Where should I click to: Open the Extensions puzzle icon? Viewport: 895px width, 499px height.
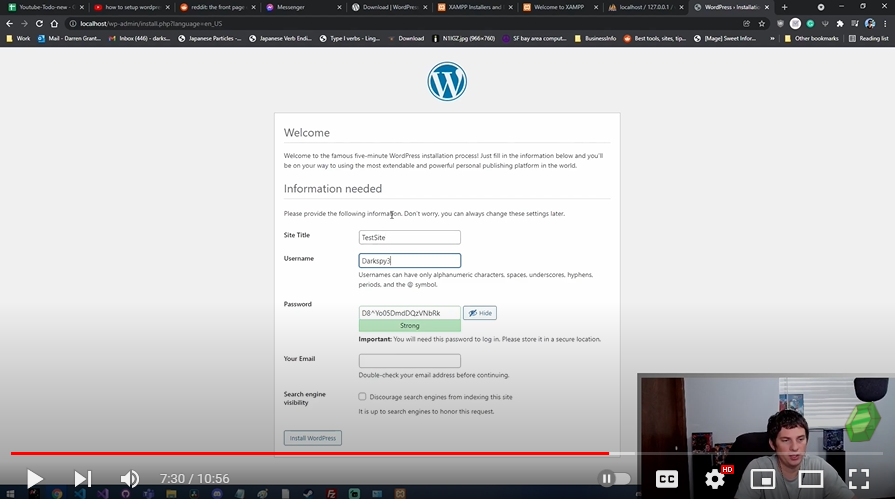[x=840, y=23]
